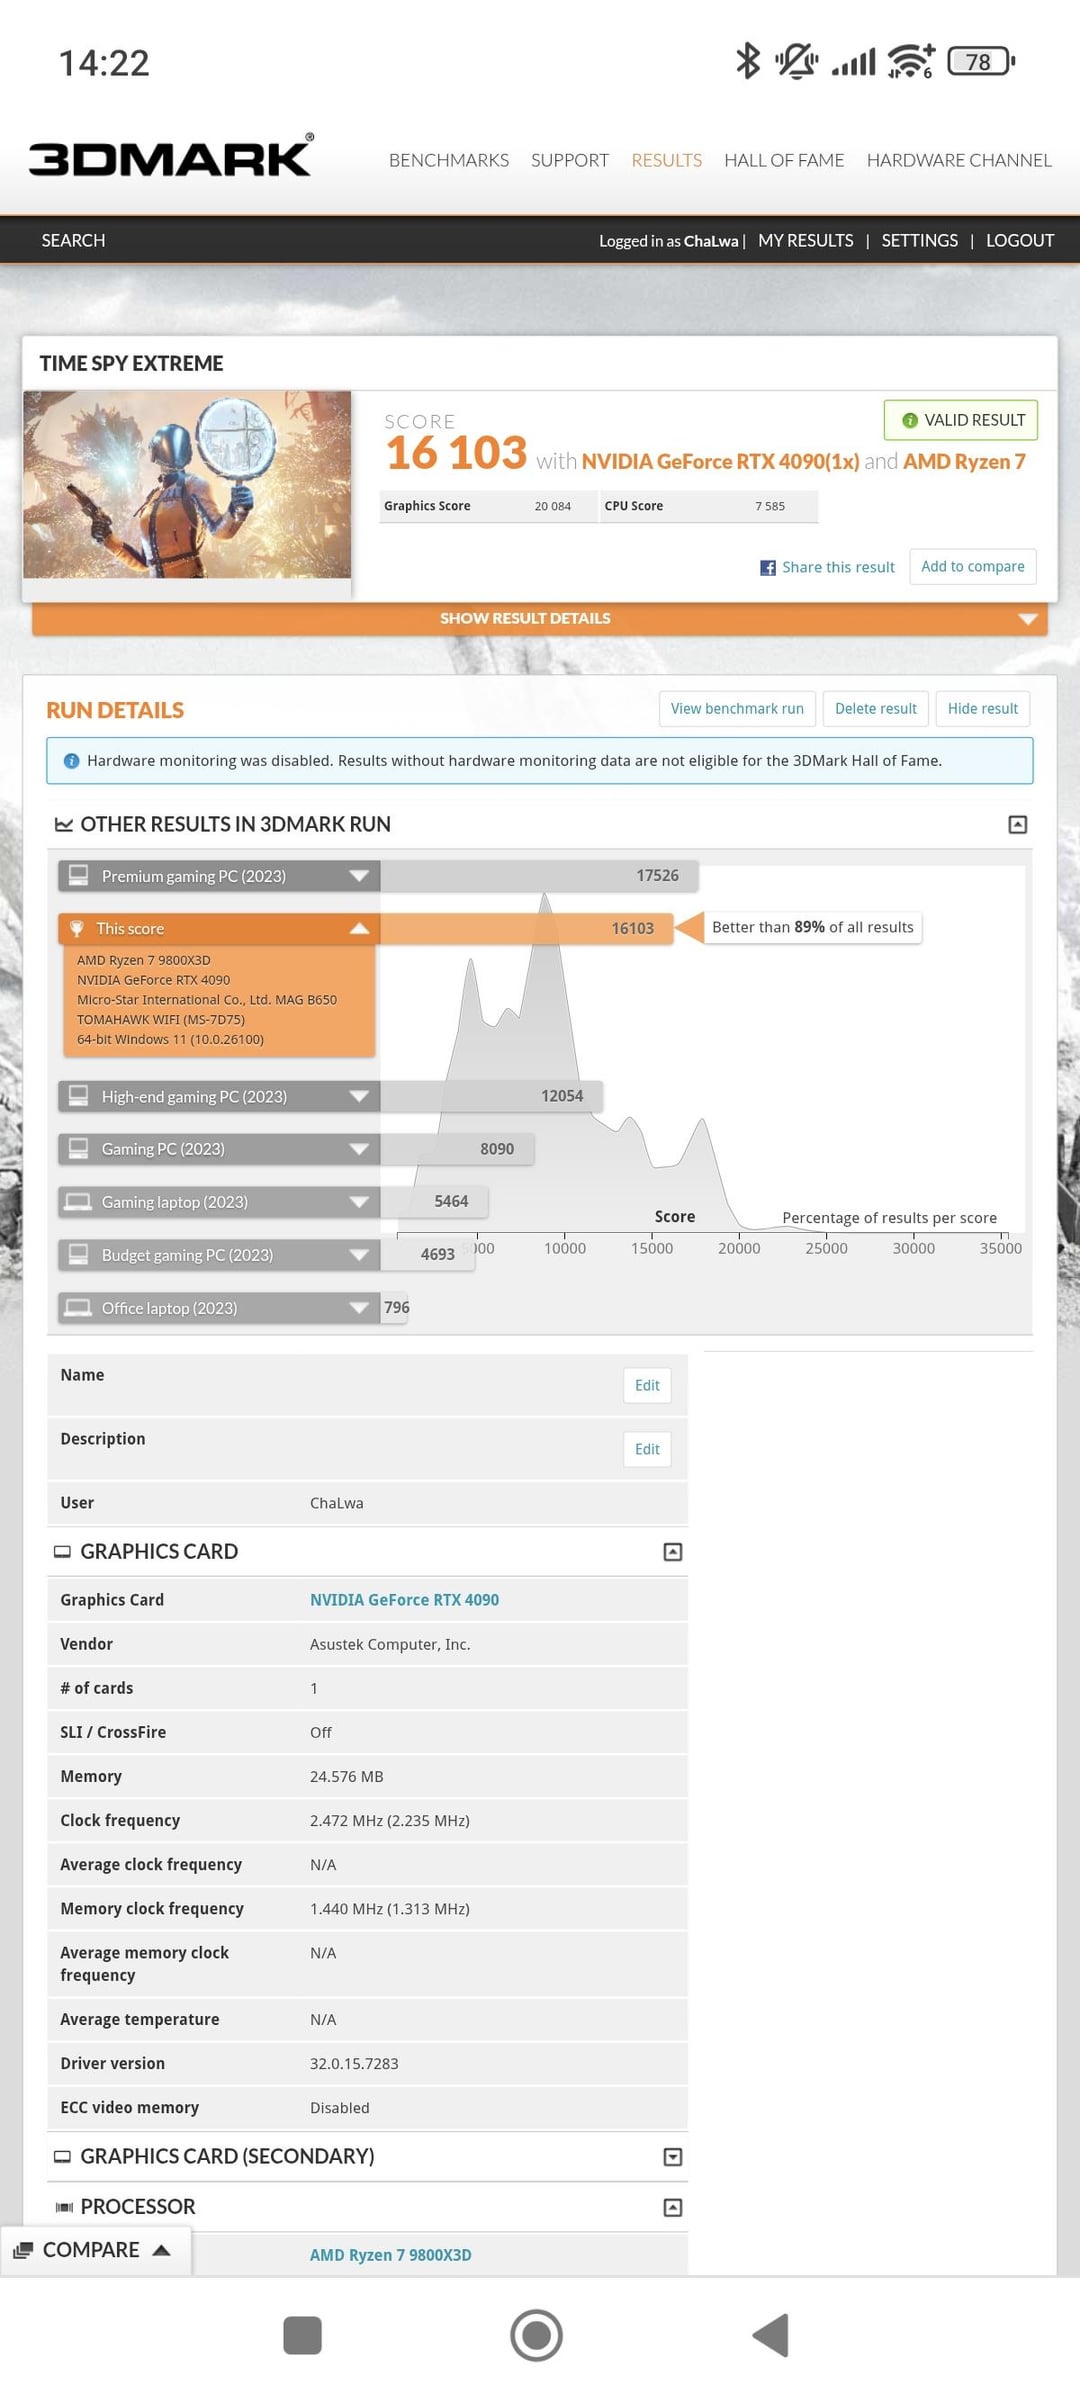1080x2403 pixels.
Task: Click the chip icon next to Processor heading
Action: [64, 2207]
